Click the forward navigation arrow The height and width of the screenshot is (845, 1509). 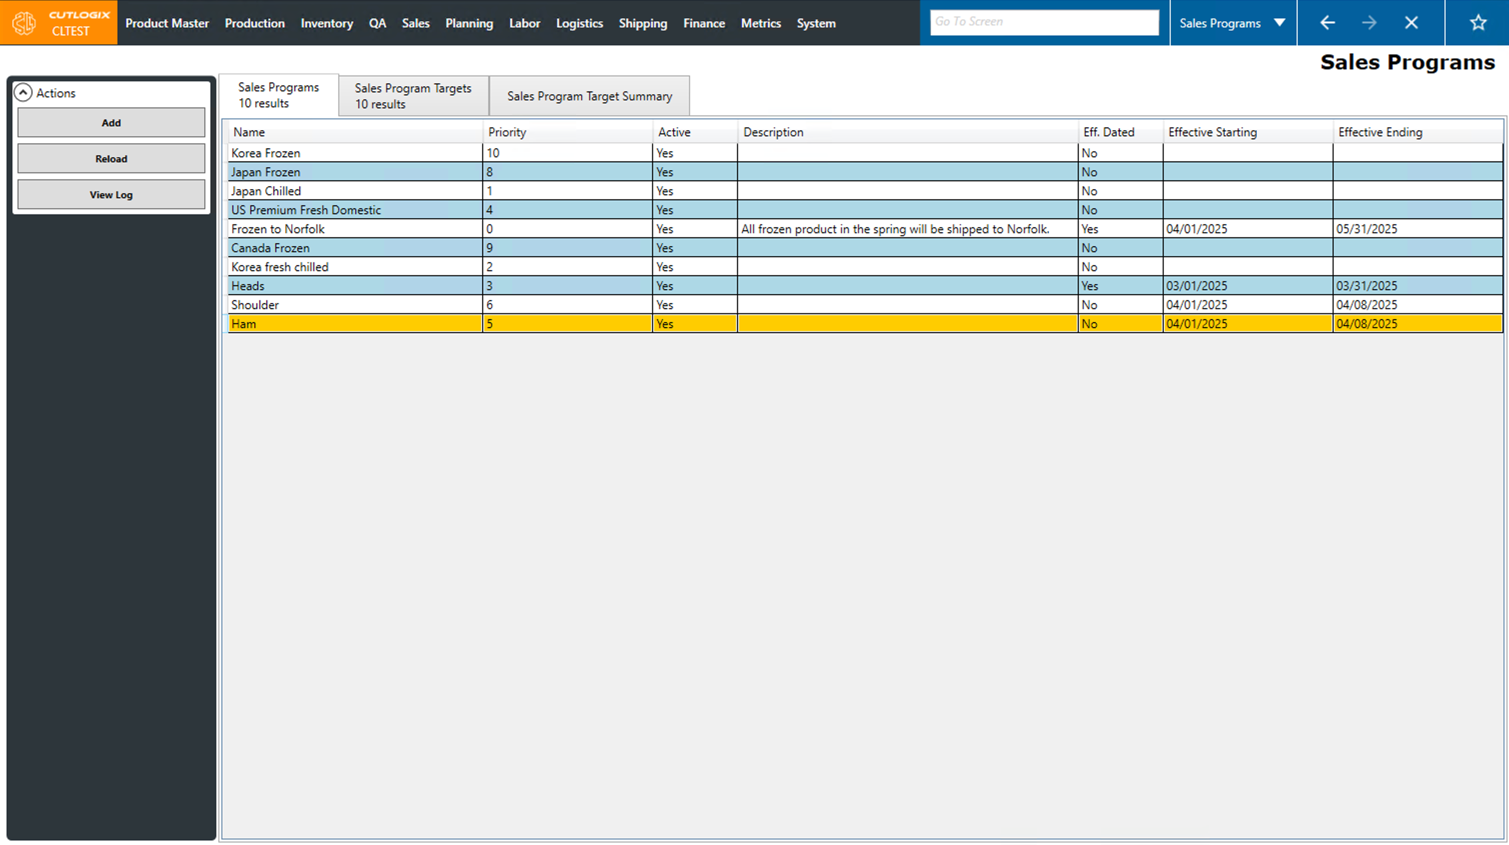click(x=1367, y=22)
